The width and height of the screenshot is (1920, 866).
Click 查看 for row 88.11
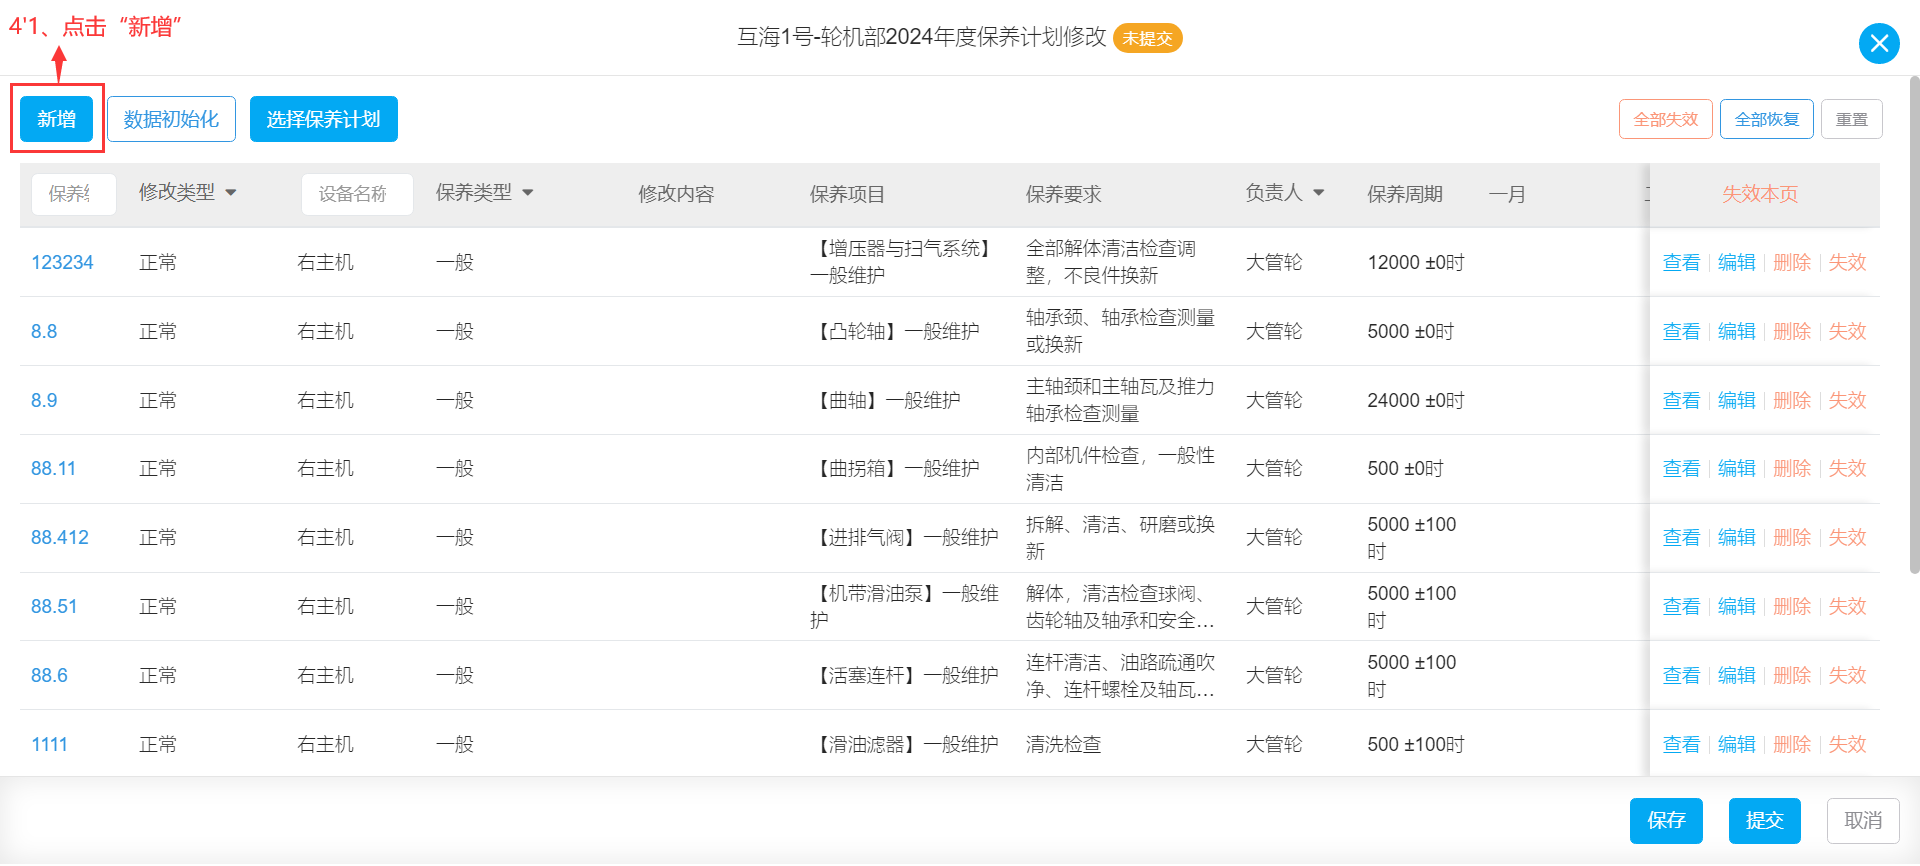click(x=1681, y=468)
